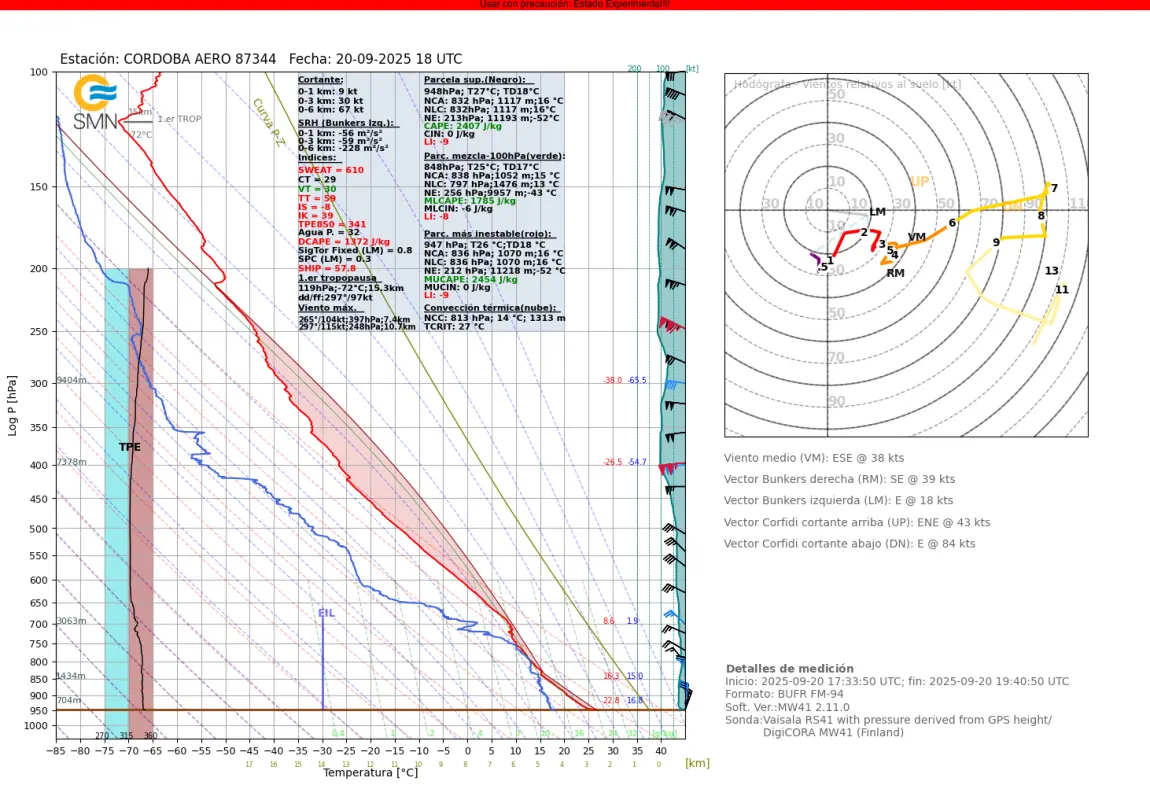This screenshot has height=800, width=1150.
Task: Click Vector Corfidi cortante abajo (DN) line
Action: (849, 543)
